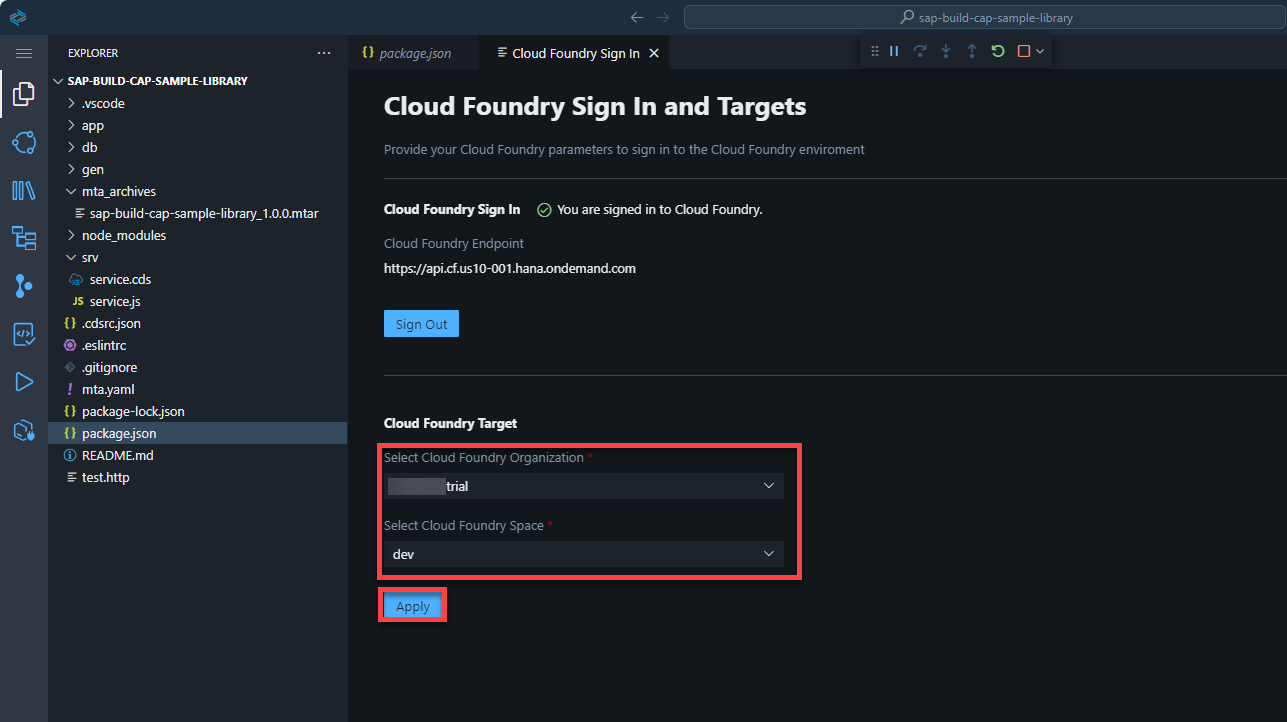The image size is (1287, 722).
Task: Collapse the mta_archives folder
Action: click(x=197, y=191)
